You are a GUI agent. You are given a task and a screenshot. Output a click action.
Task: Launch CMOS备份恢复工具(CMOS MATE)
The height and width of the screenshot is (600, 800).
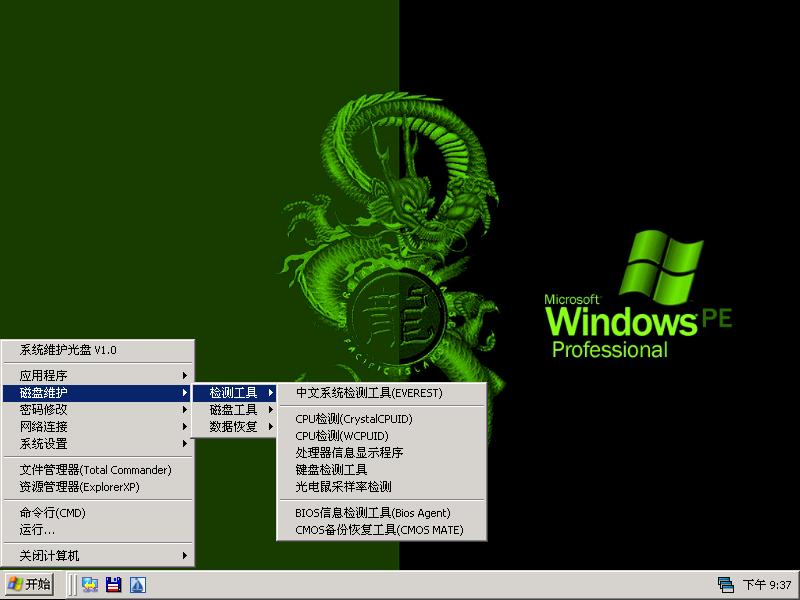[382, 530]
